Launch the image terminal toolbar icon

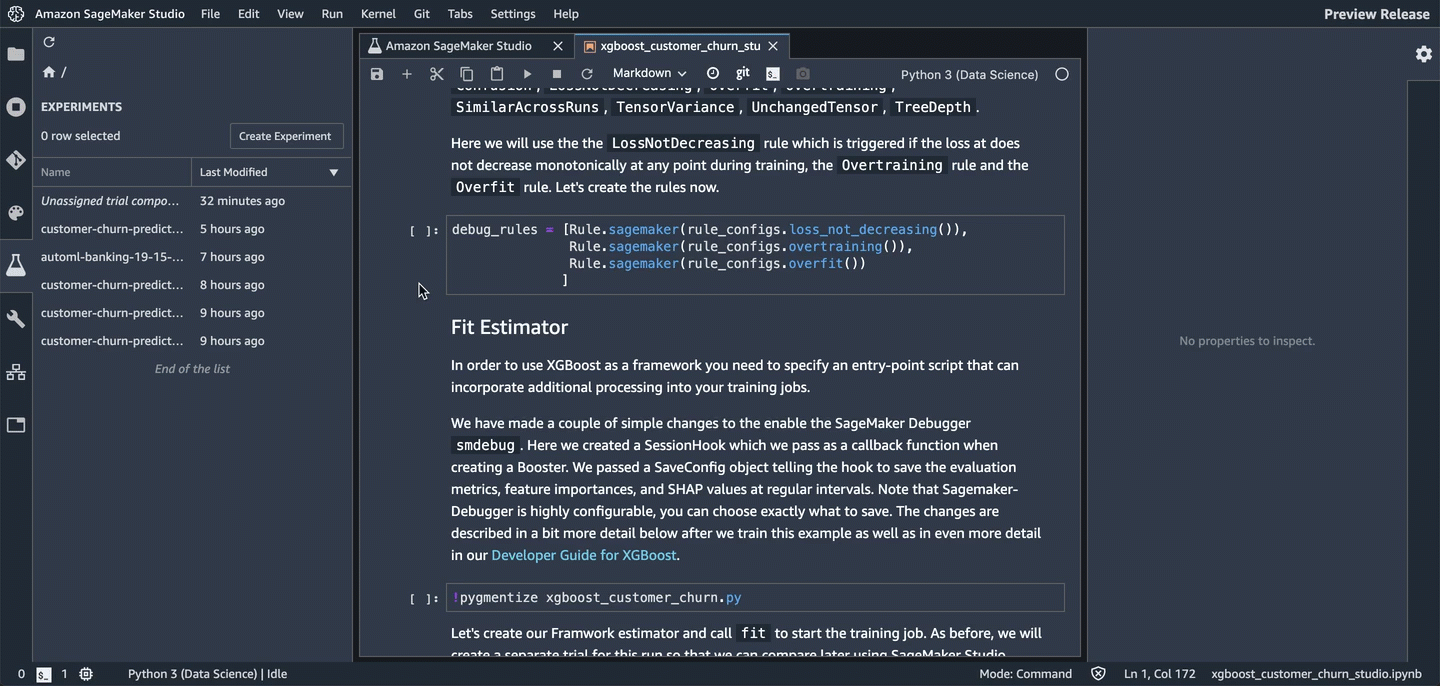point(773,73)
